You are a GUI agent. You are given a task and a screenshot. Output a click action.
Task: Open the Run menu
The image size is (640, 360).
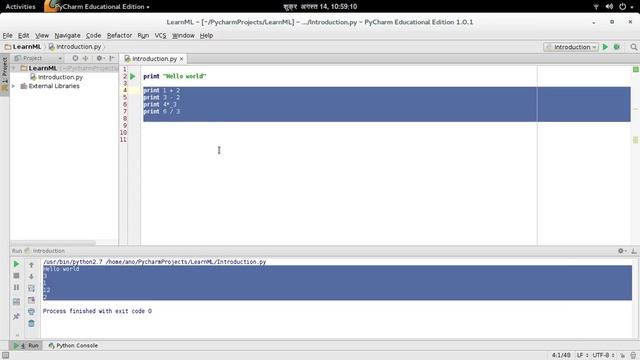coord(143,36)
